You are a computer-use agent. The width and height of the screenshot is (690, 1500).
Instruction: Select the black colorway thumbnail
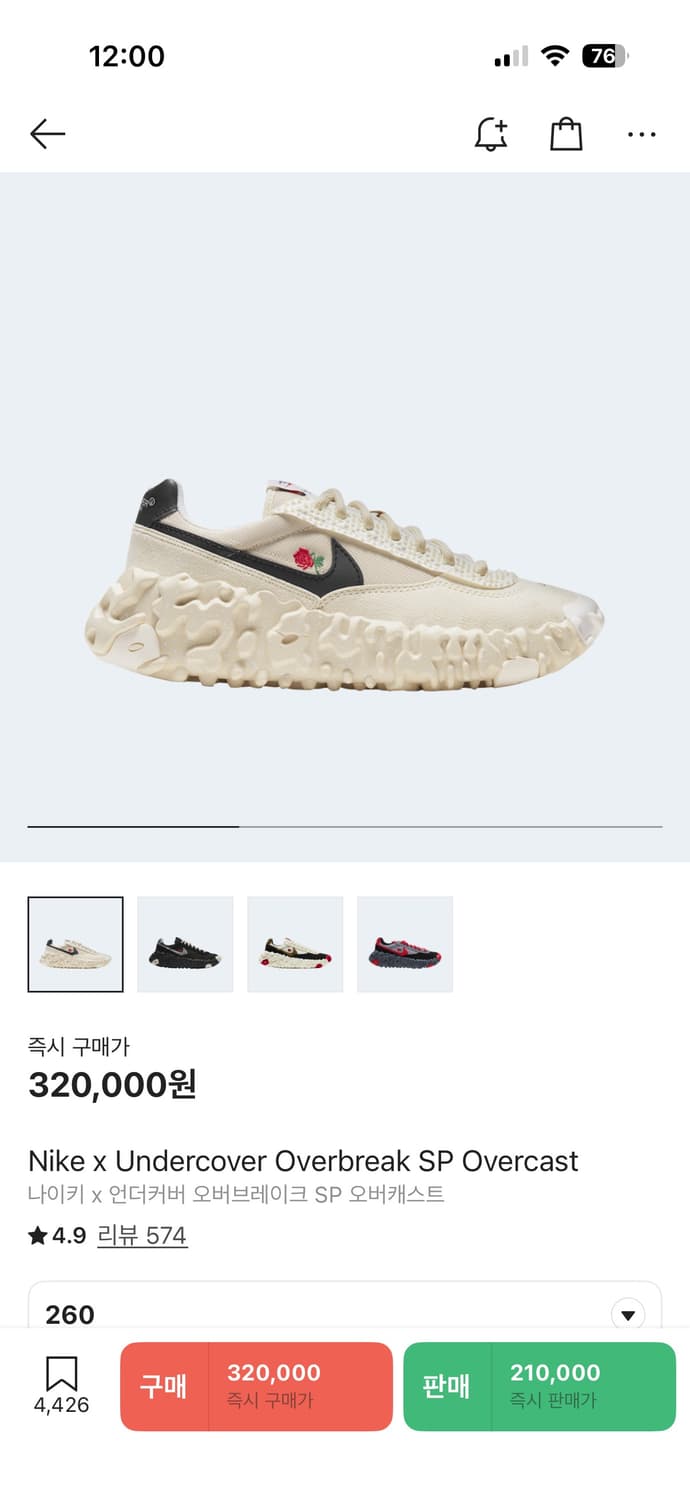(x=185, y=944)
